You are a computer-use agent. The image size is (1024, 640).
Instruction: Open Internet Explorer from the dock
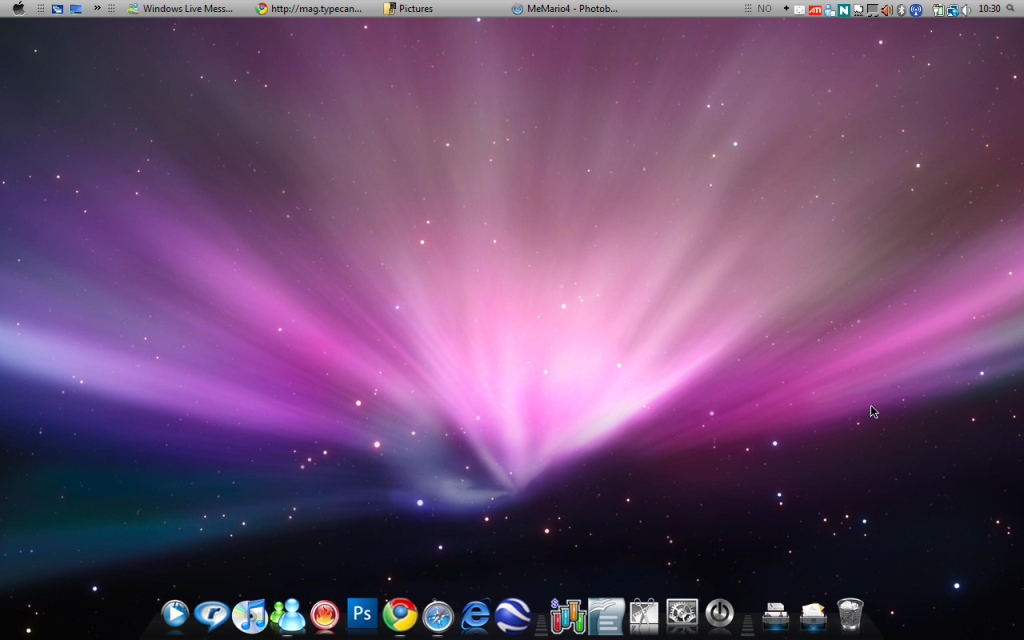[476, 614]
